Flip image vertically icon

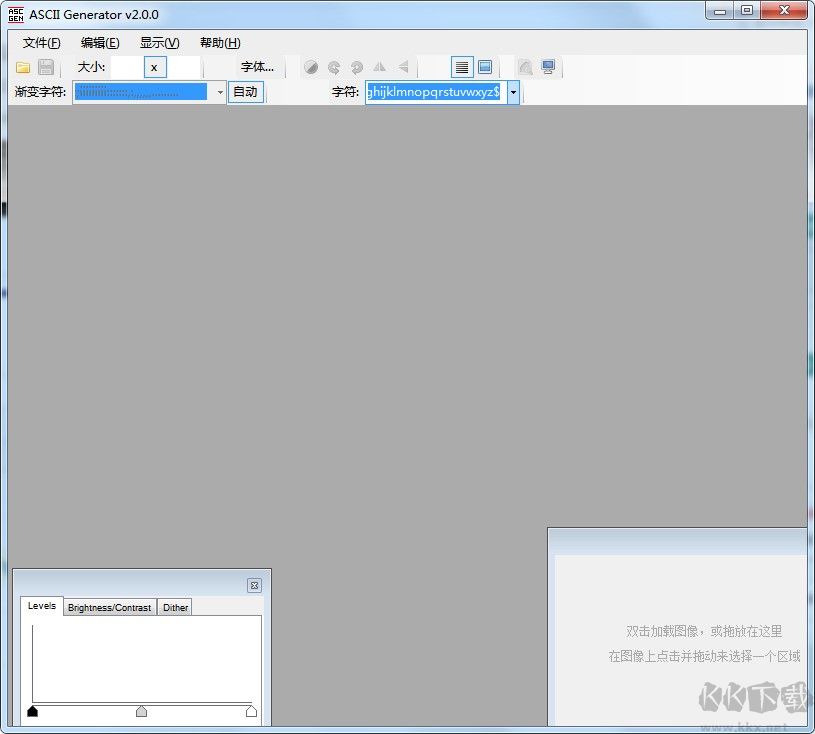(403, 68)
